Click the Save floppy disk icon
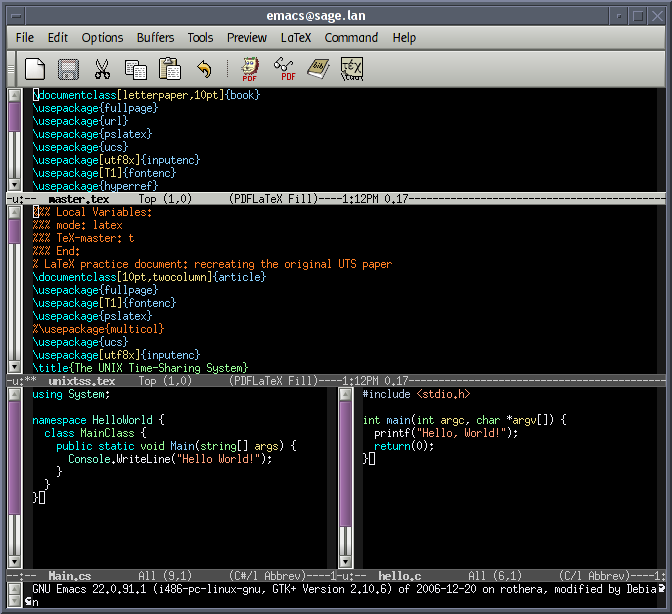The height and width of the screenshot is (614, 672). click(68, 69)
